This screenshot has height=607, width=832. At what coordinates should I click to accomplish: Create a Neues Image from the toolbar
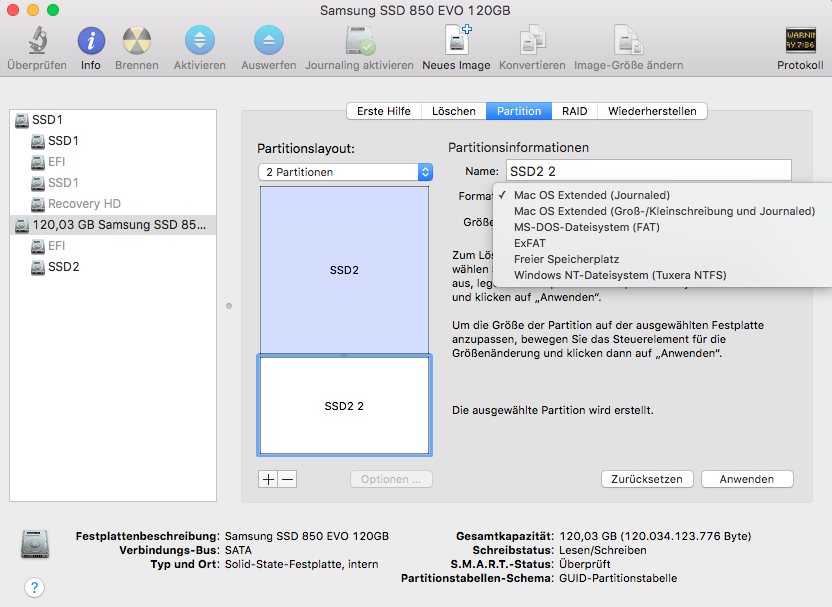click(457, 40)
